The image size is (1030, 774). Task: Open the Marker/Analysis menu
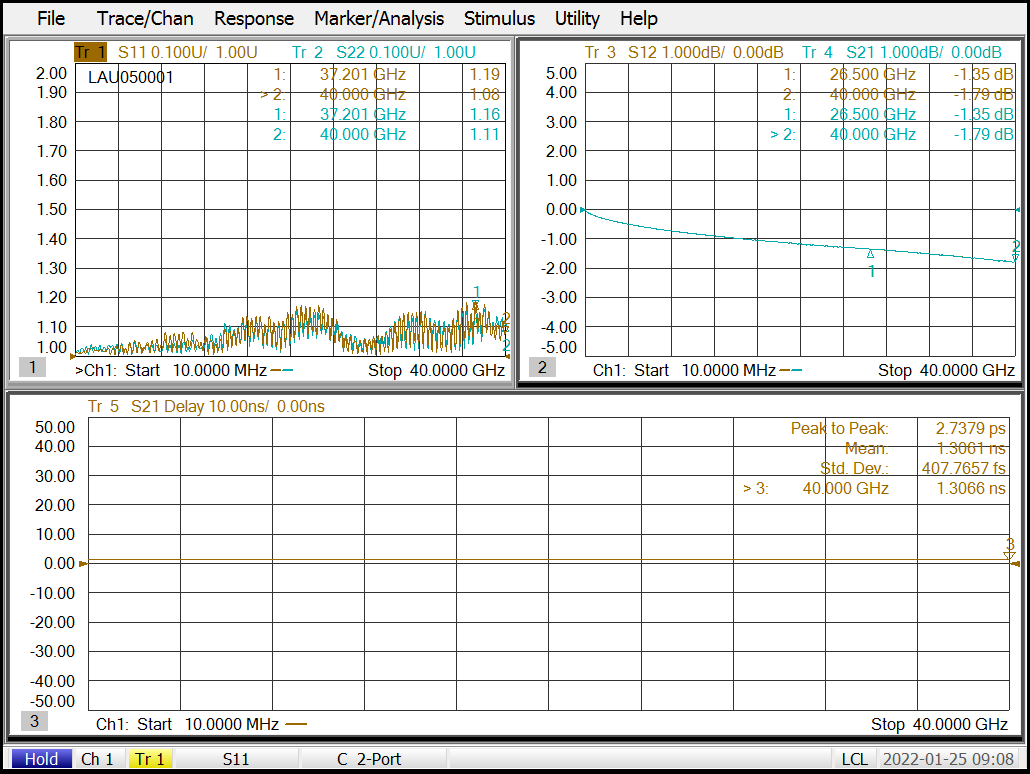click(x=378, y=18)
